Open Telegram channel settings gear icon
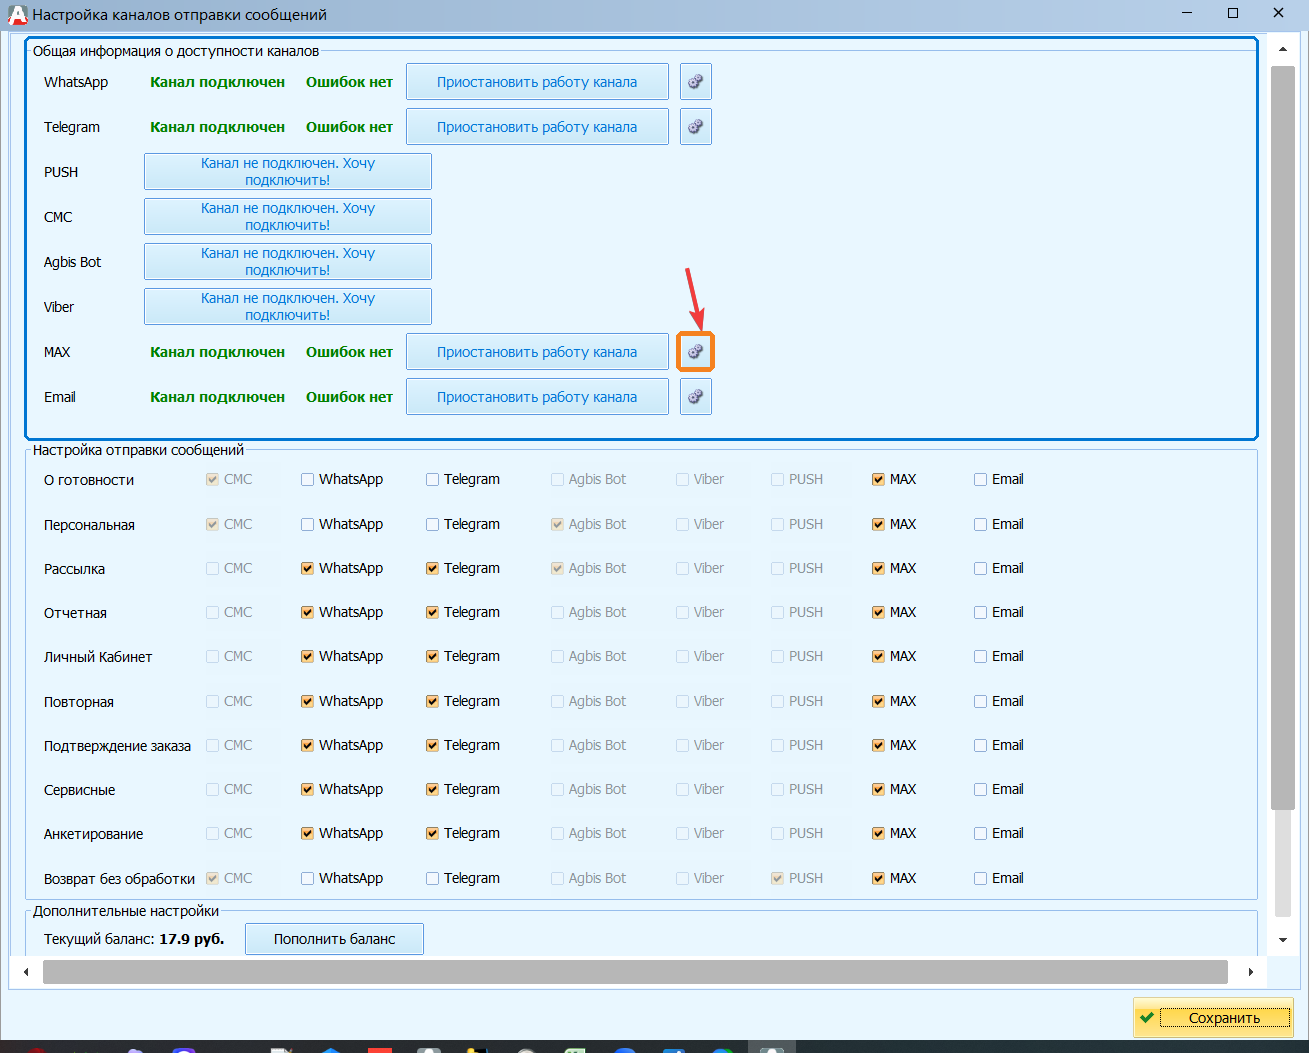1309x1053 pixels. (696, 127)
